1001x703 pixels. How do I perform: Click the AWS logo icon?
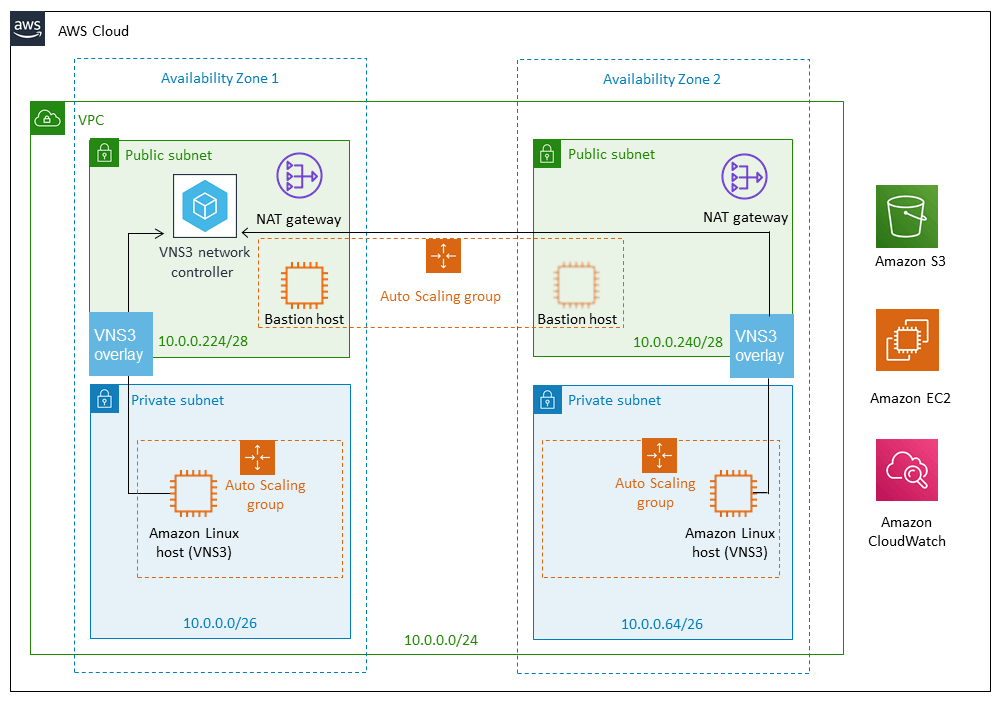coord(27,29)
